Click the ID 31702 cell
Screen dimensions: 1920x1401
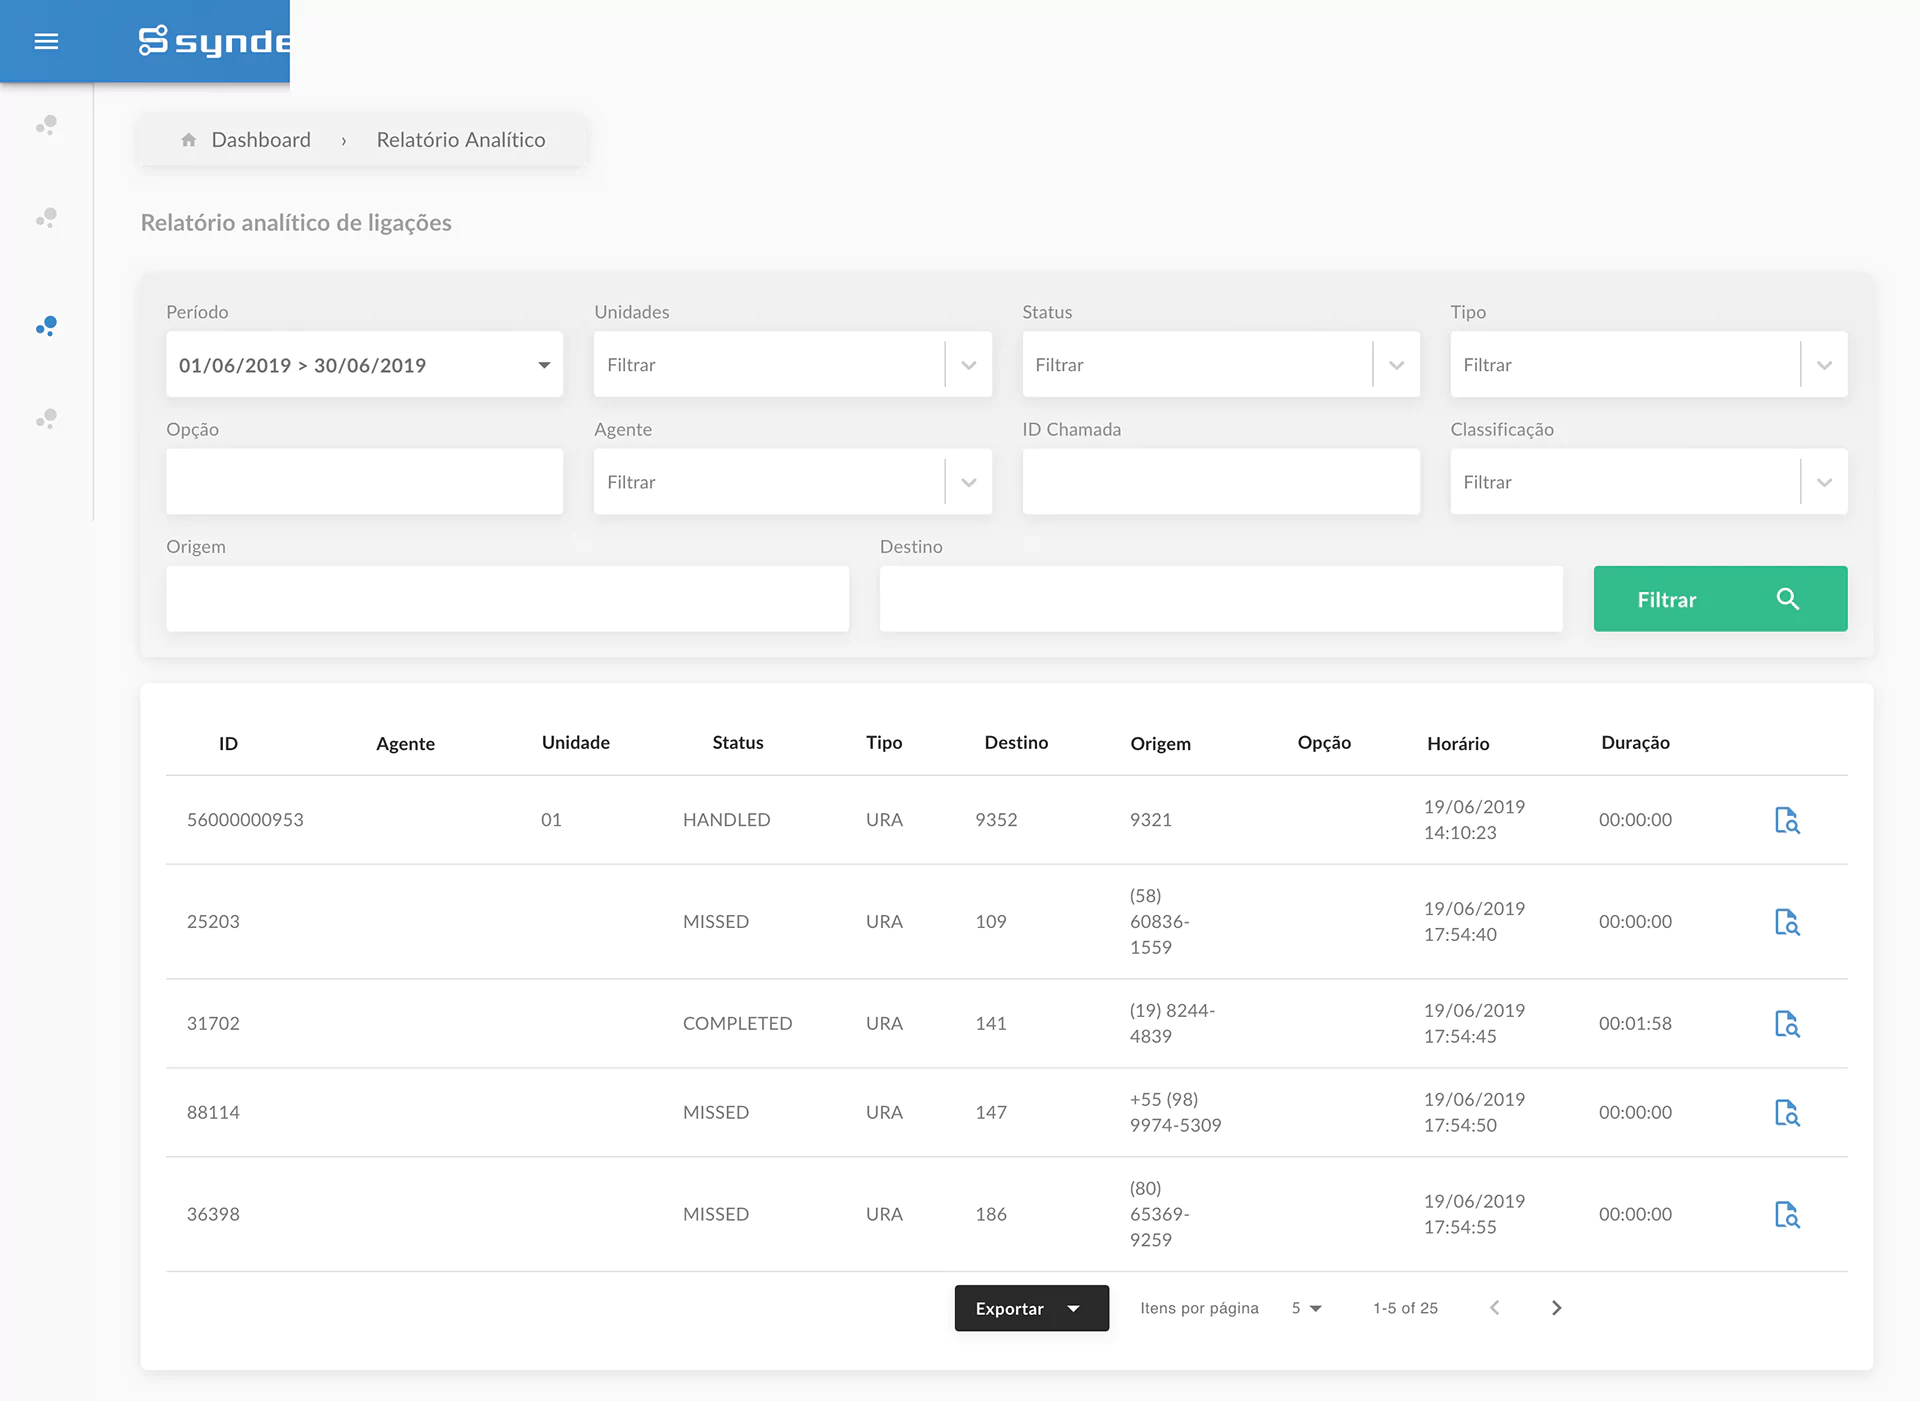pos(213,1023)
